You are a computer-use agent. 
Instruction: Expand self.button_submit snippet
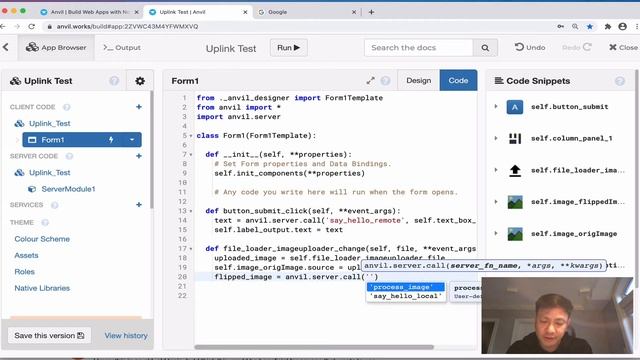coord(496,107)
